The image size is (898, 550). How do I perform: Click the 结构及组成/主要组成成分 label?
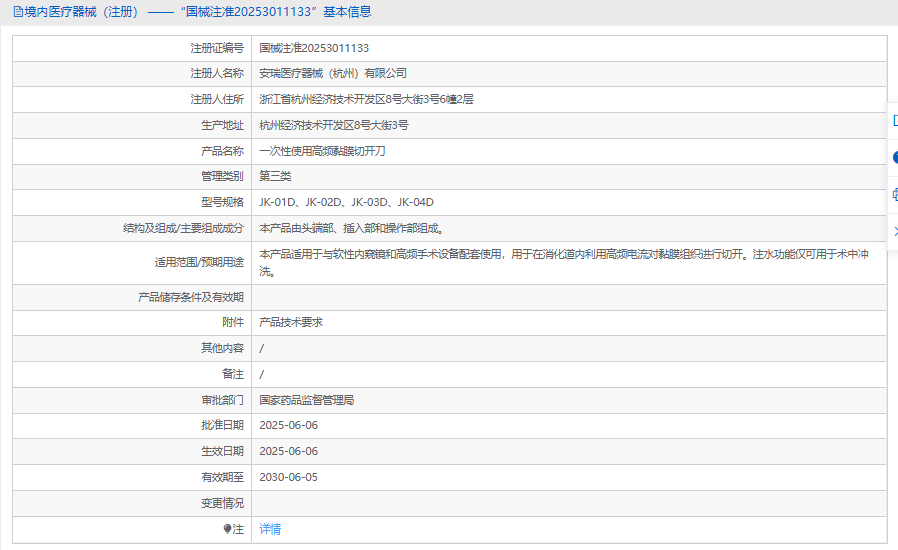coord(183,229)
